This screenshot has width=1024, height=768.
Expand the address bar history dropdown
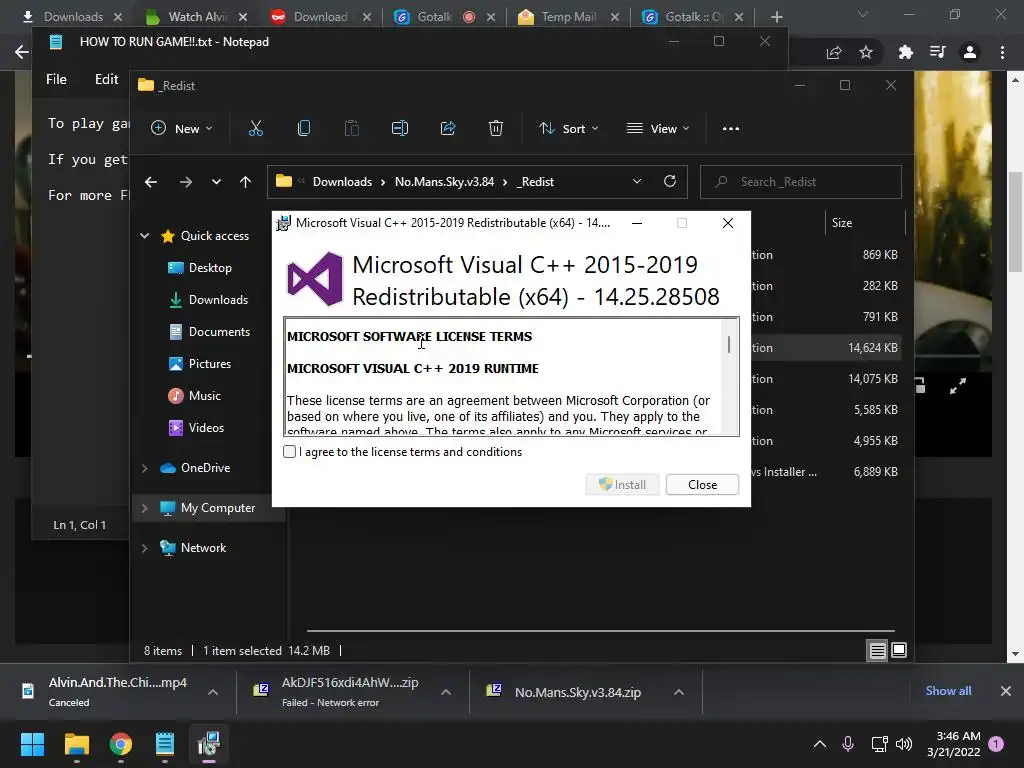(637, 182)
